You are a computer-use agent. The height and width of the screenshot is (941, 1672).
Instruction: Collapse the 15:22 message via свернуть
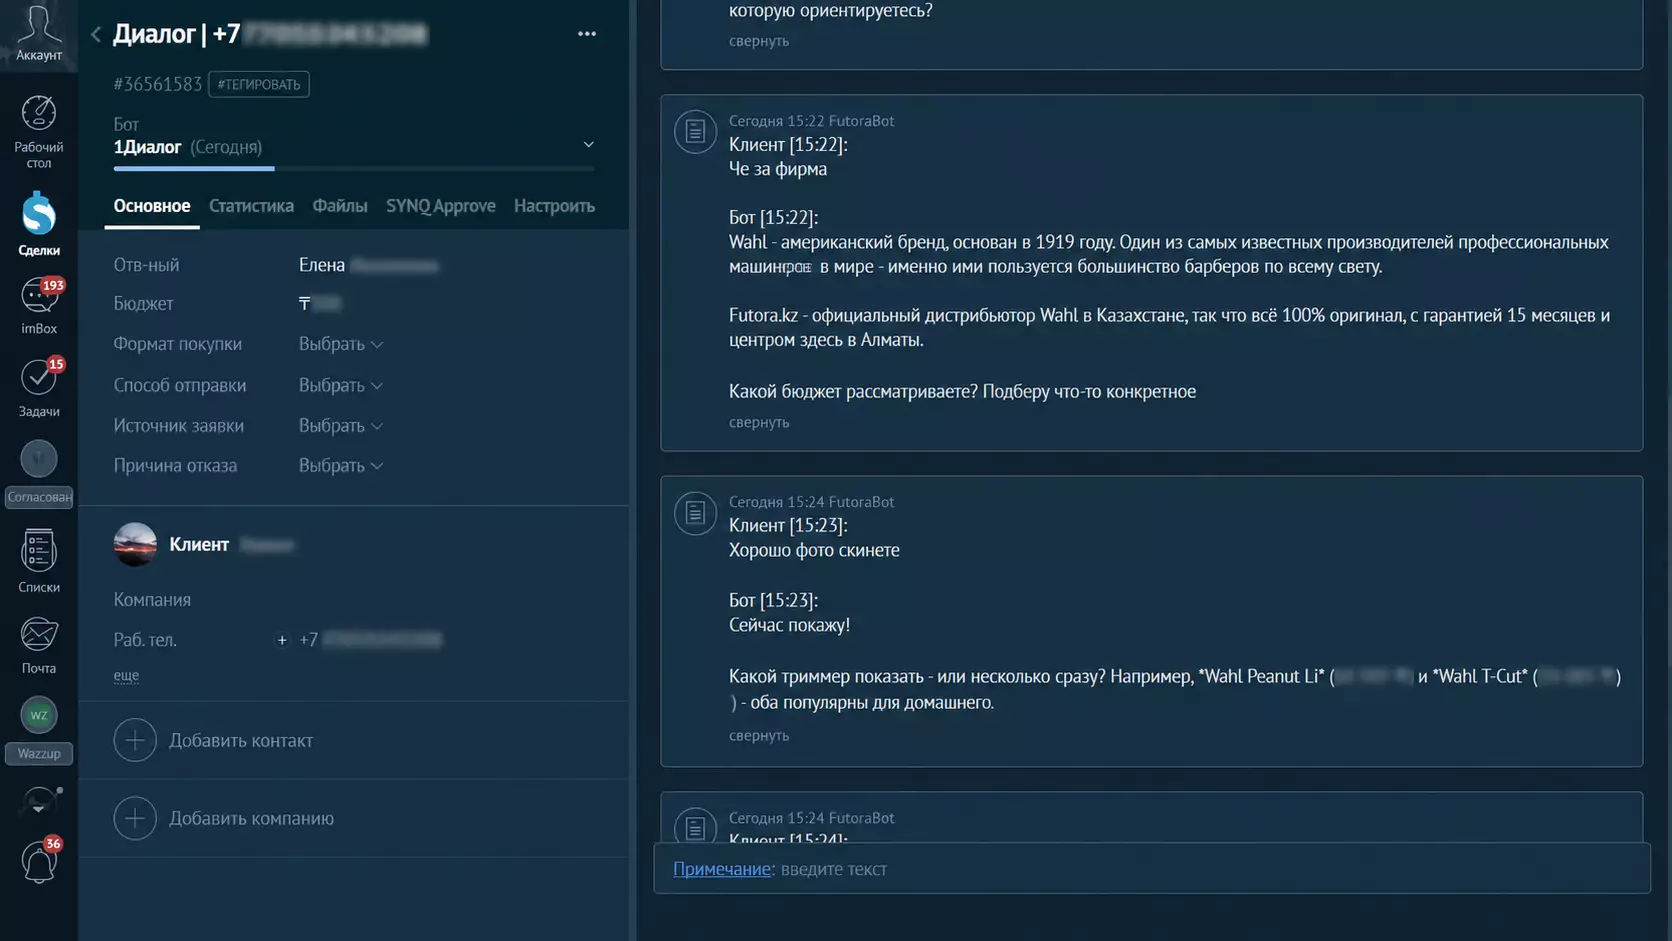(x=759, y=422)
